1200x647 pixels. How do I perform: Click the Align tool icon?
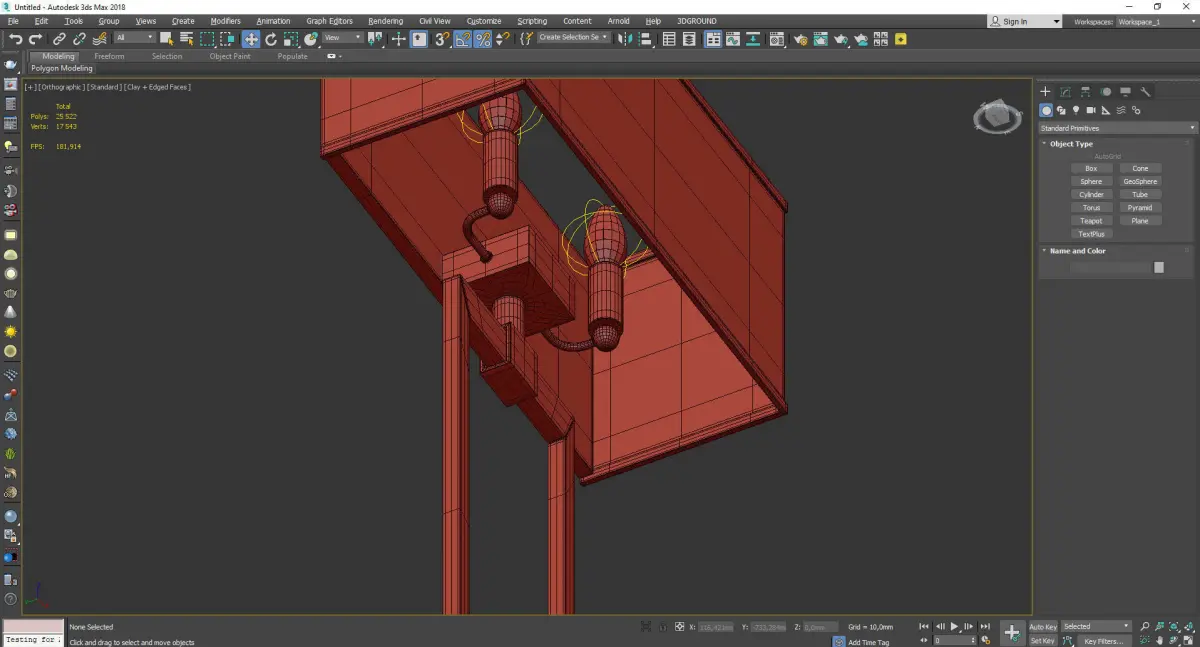pos(645,39)
